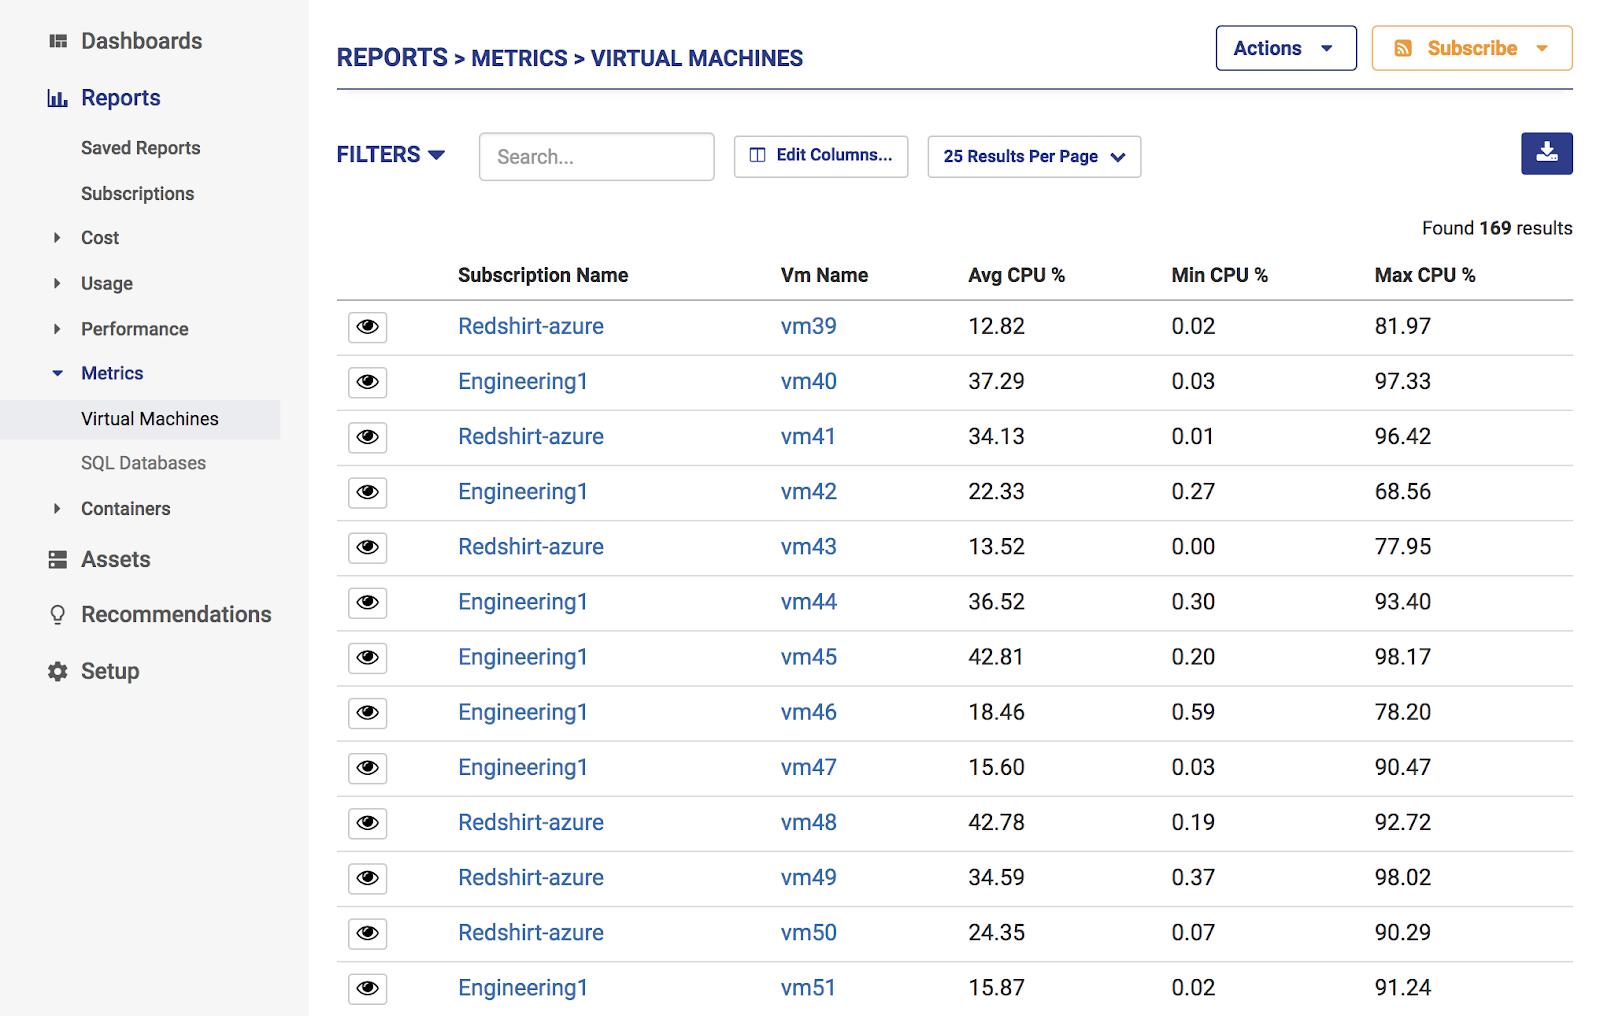
Task: Click the Setup gear icon
Action: tap(57, 671)
